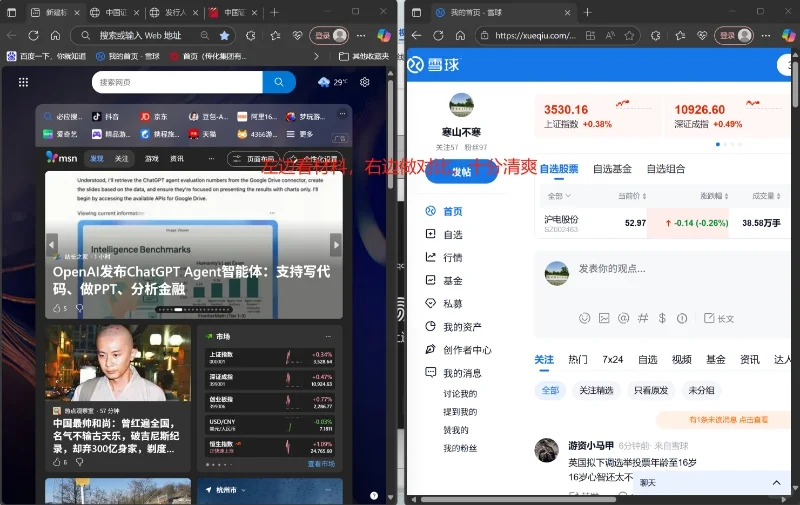The image size is (800, 505).
Task: Click the carousel pagination dots on MSN story
Action: tap(194, 310)
